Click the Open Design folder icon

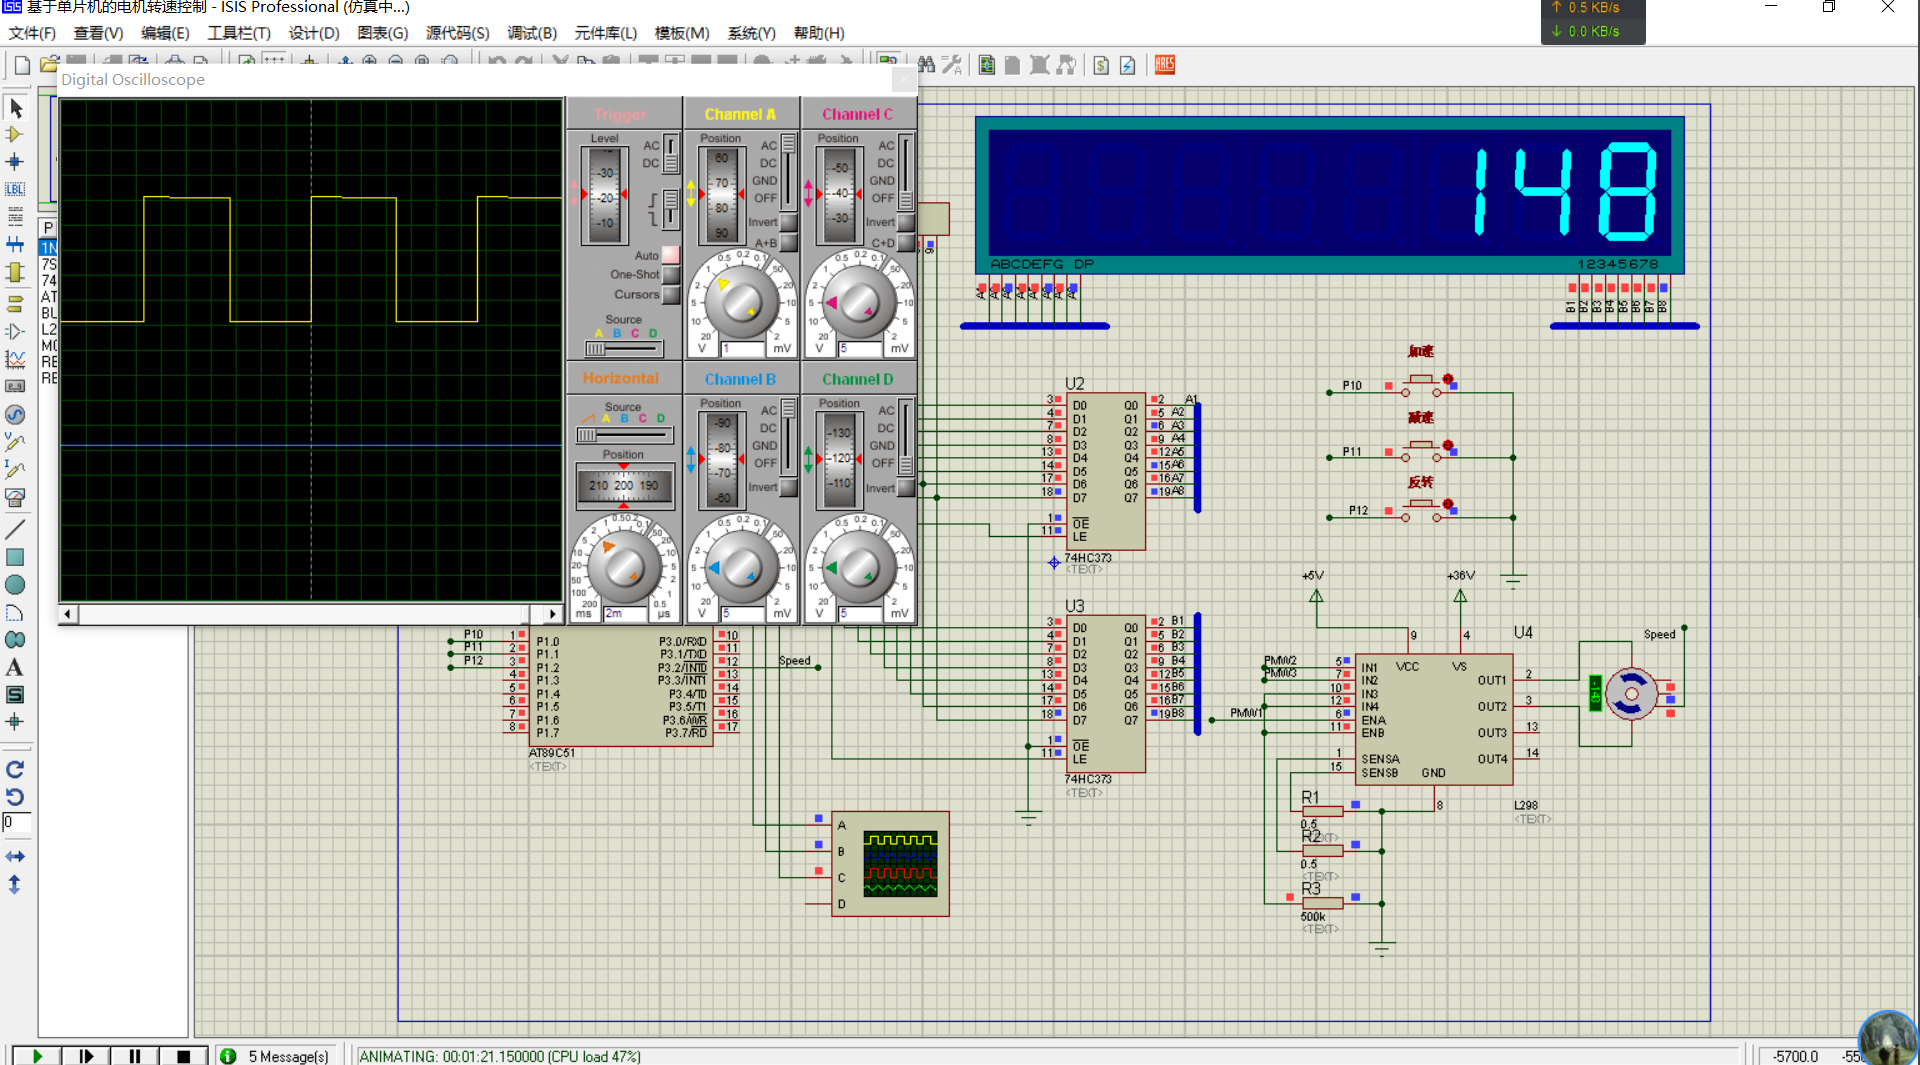pyautogui.click(x=49, y=65)
